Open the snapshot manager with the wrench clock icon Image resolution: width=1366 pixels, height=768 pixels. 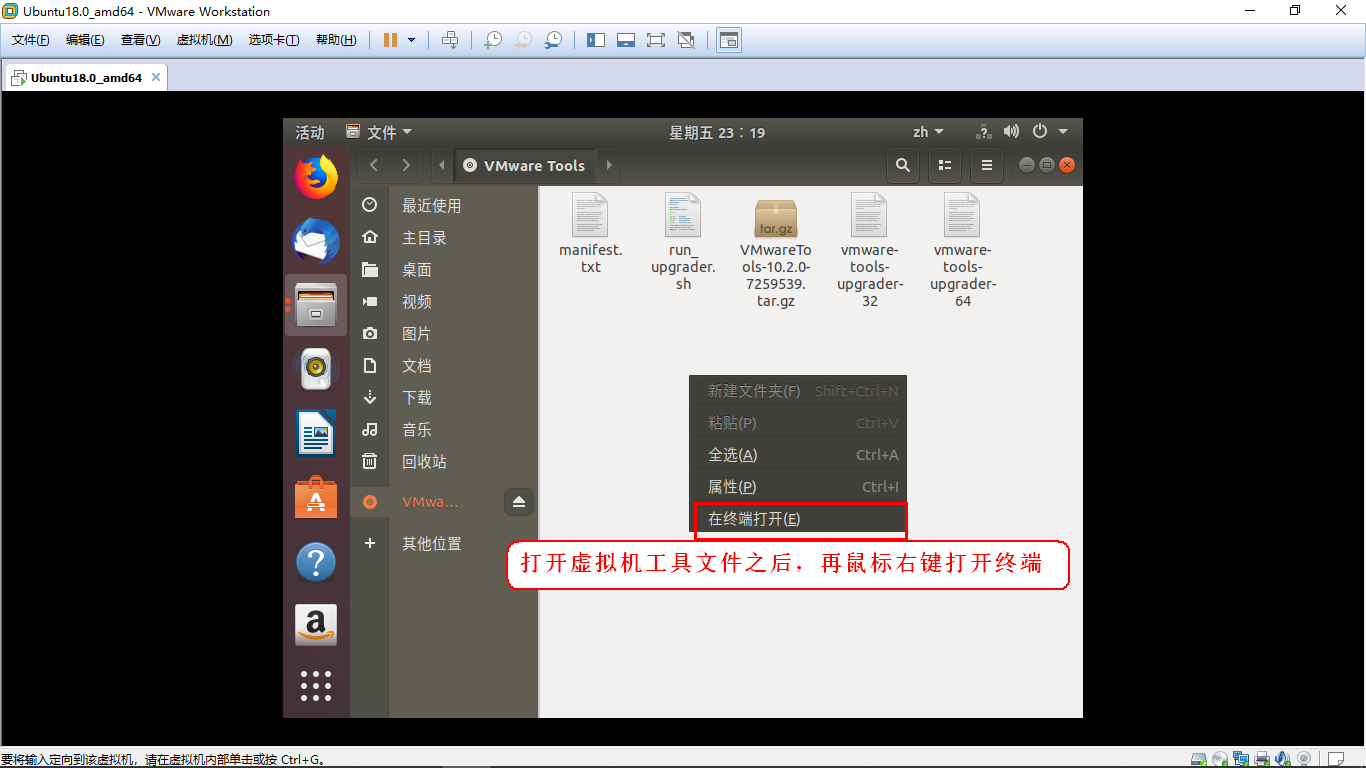[x=553, y=40]
